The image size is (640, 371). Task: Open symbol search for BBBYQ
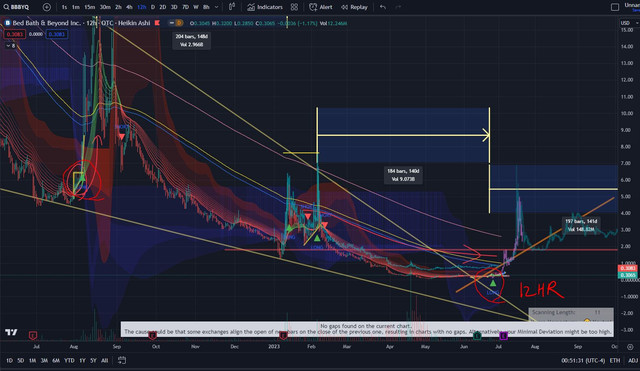pyautogui.click(x=16, y=7)
